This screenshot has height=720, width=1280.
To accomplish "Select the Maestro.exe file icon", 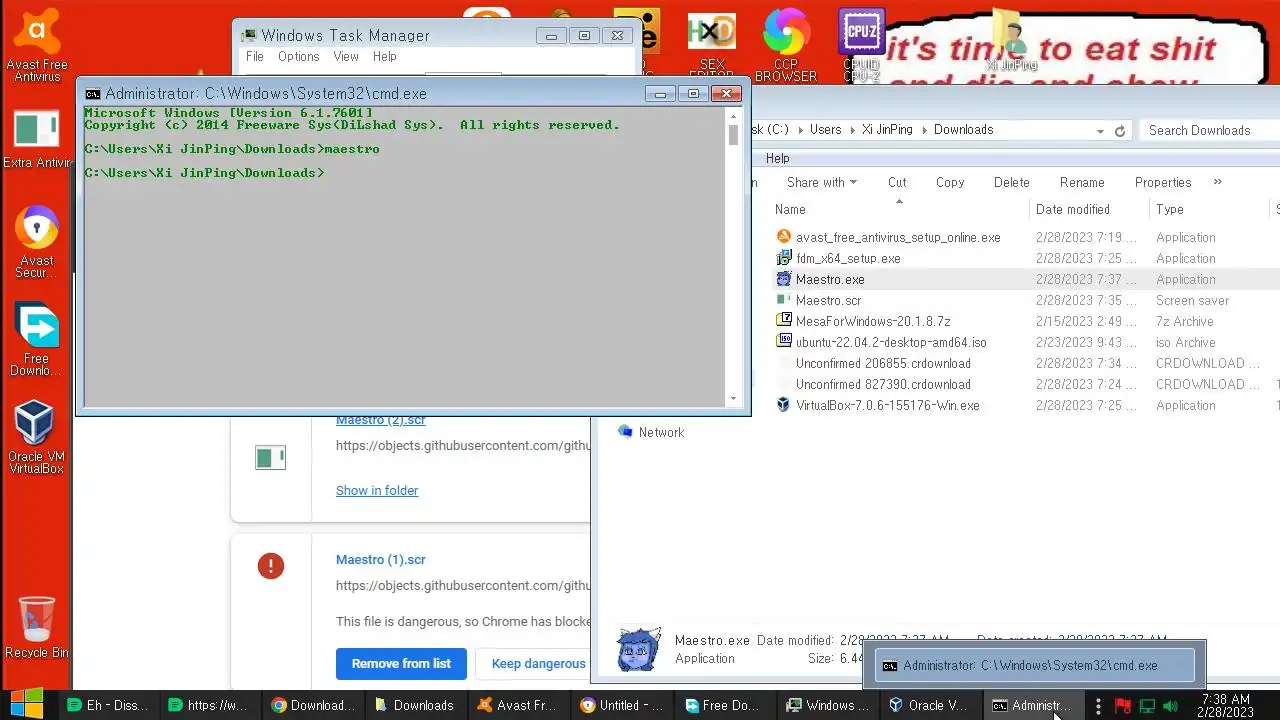I will point(784,279).
